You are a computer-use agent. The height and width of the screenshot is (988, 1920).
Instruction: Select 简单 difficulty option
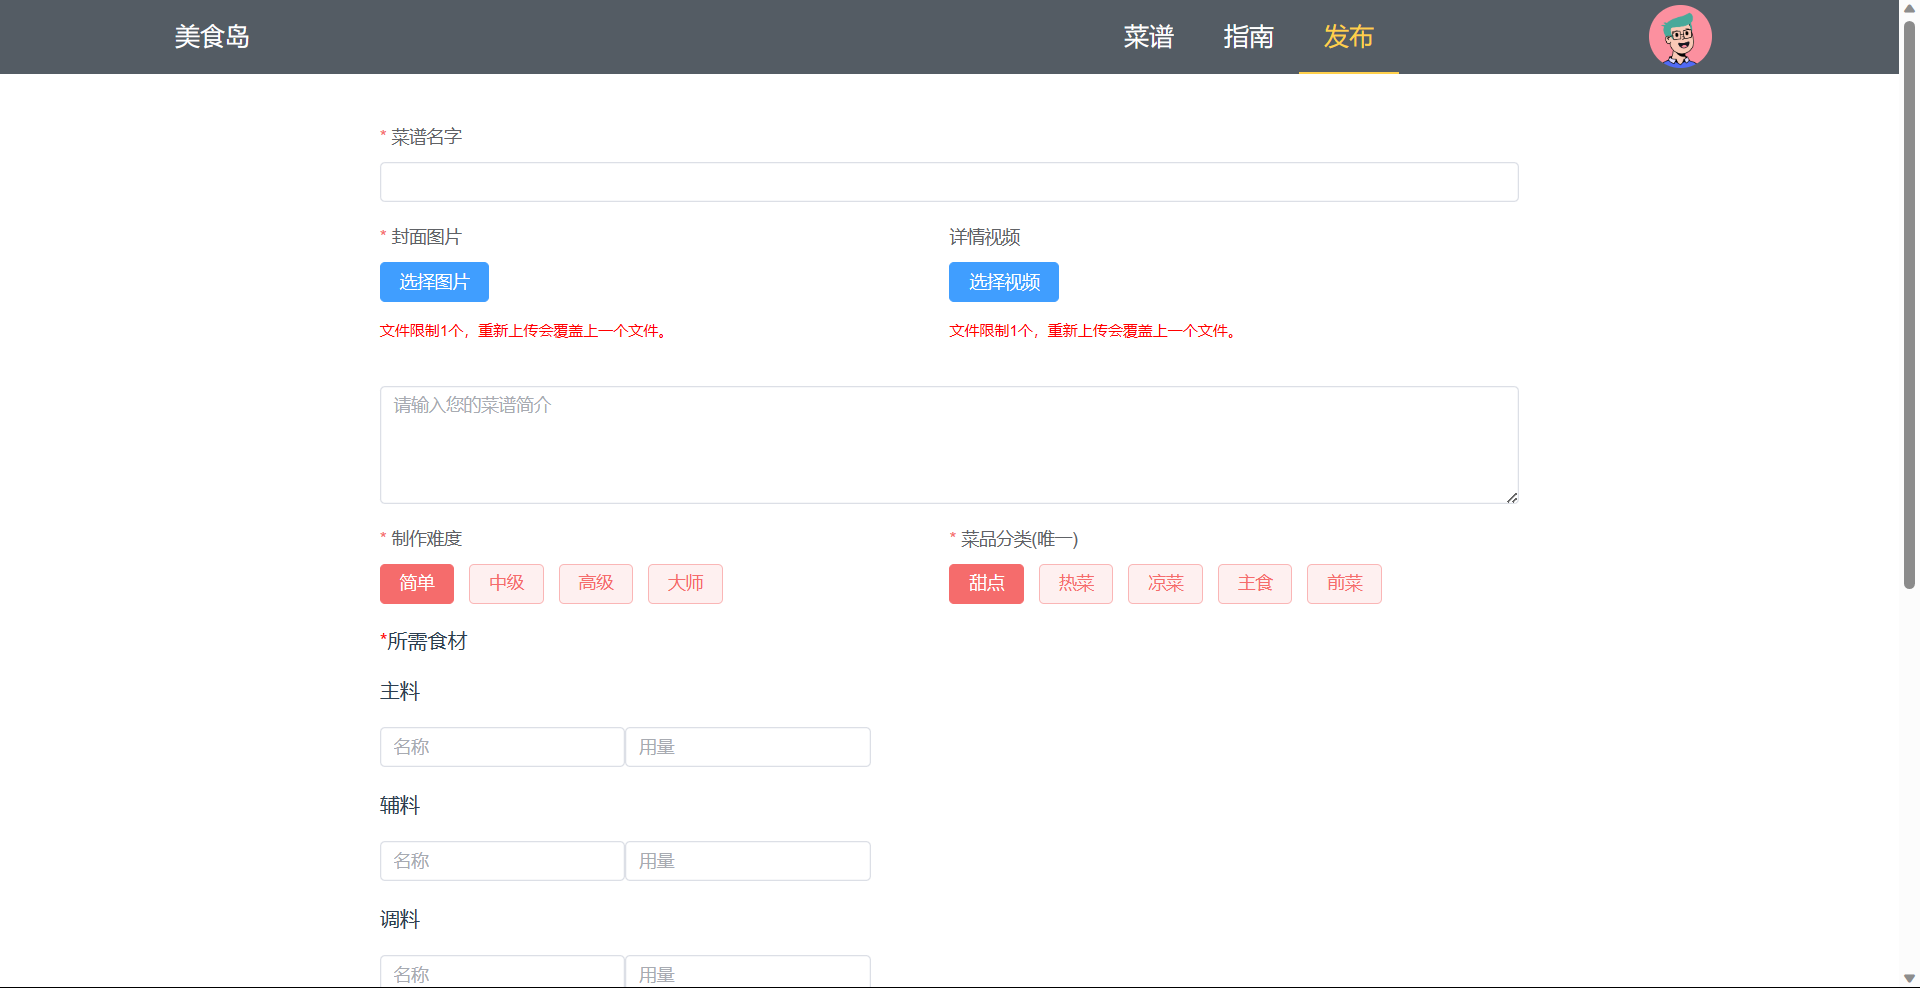point(417,584)
